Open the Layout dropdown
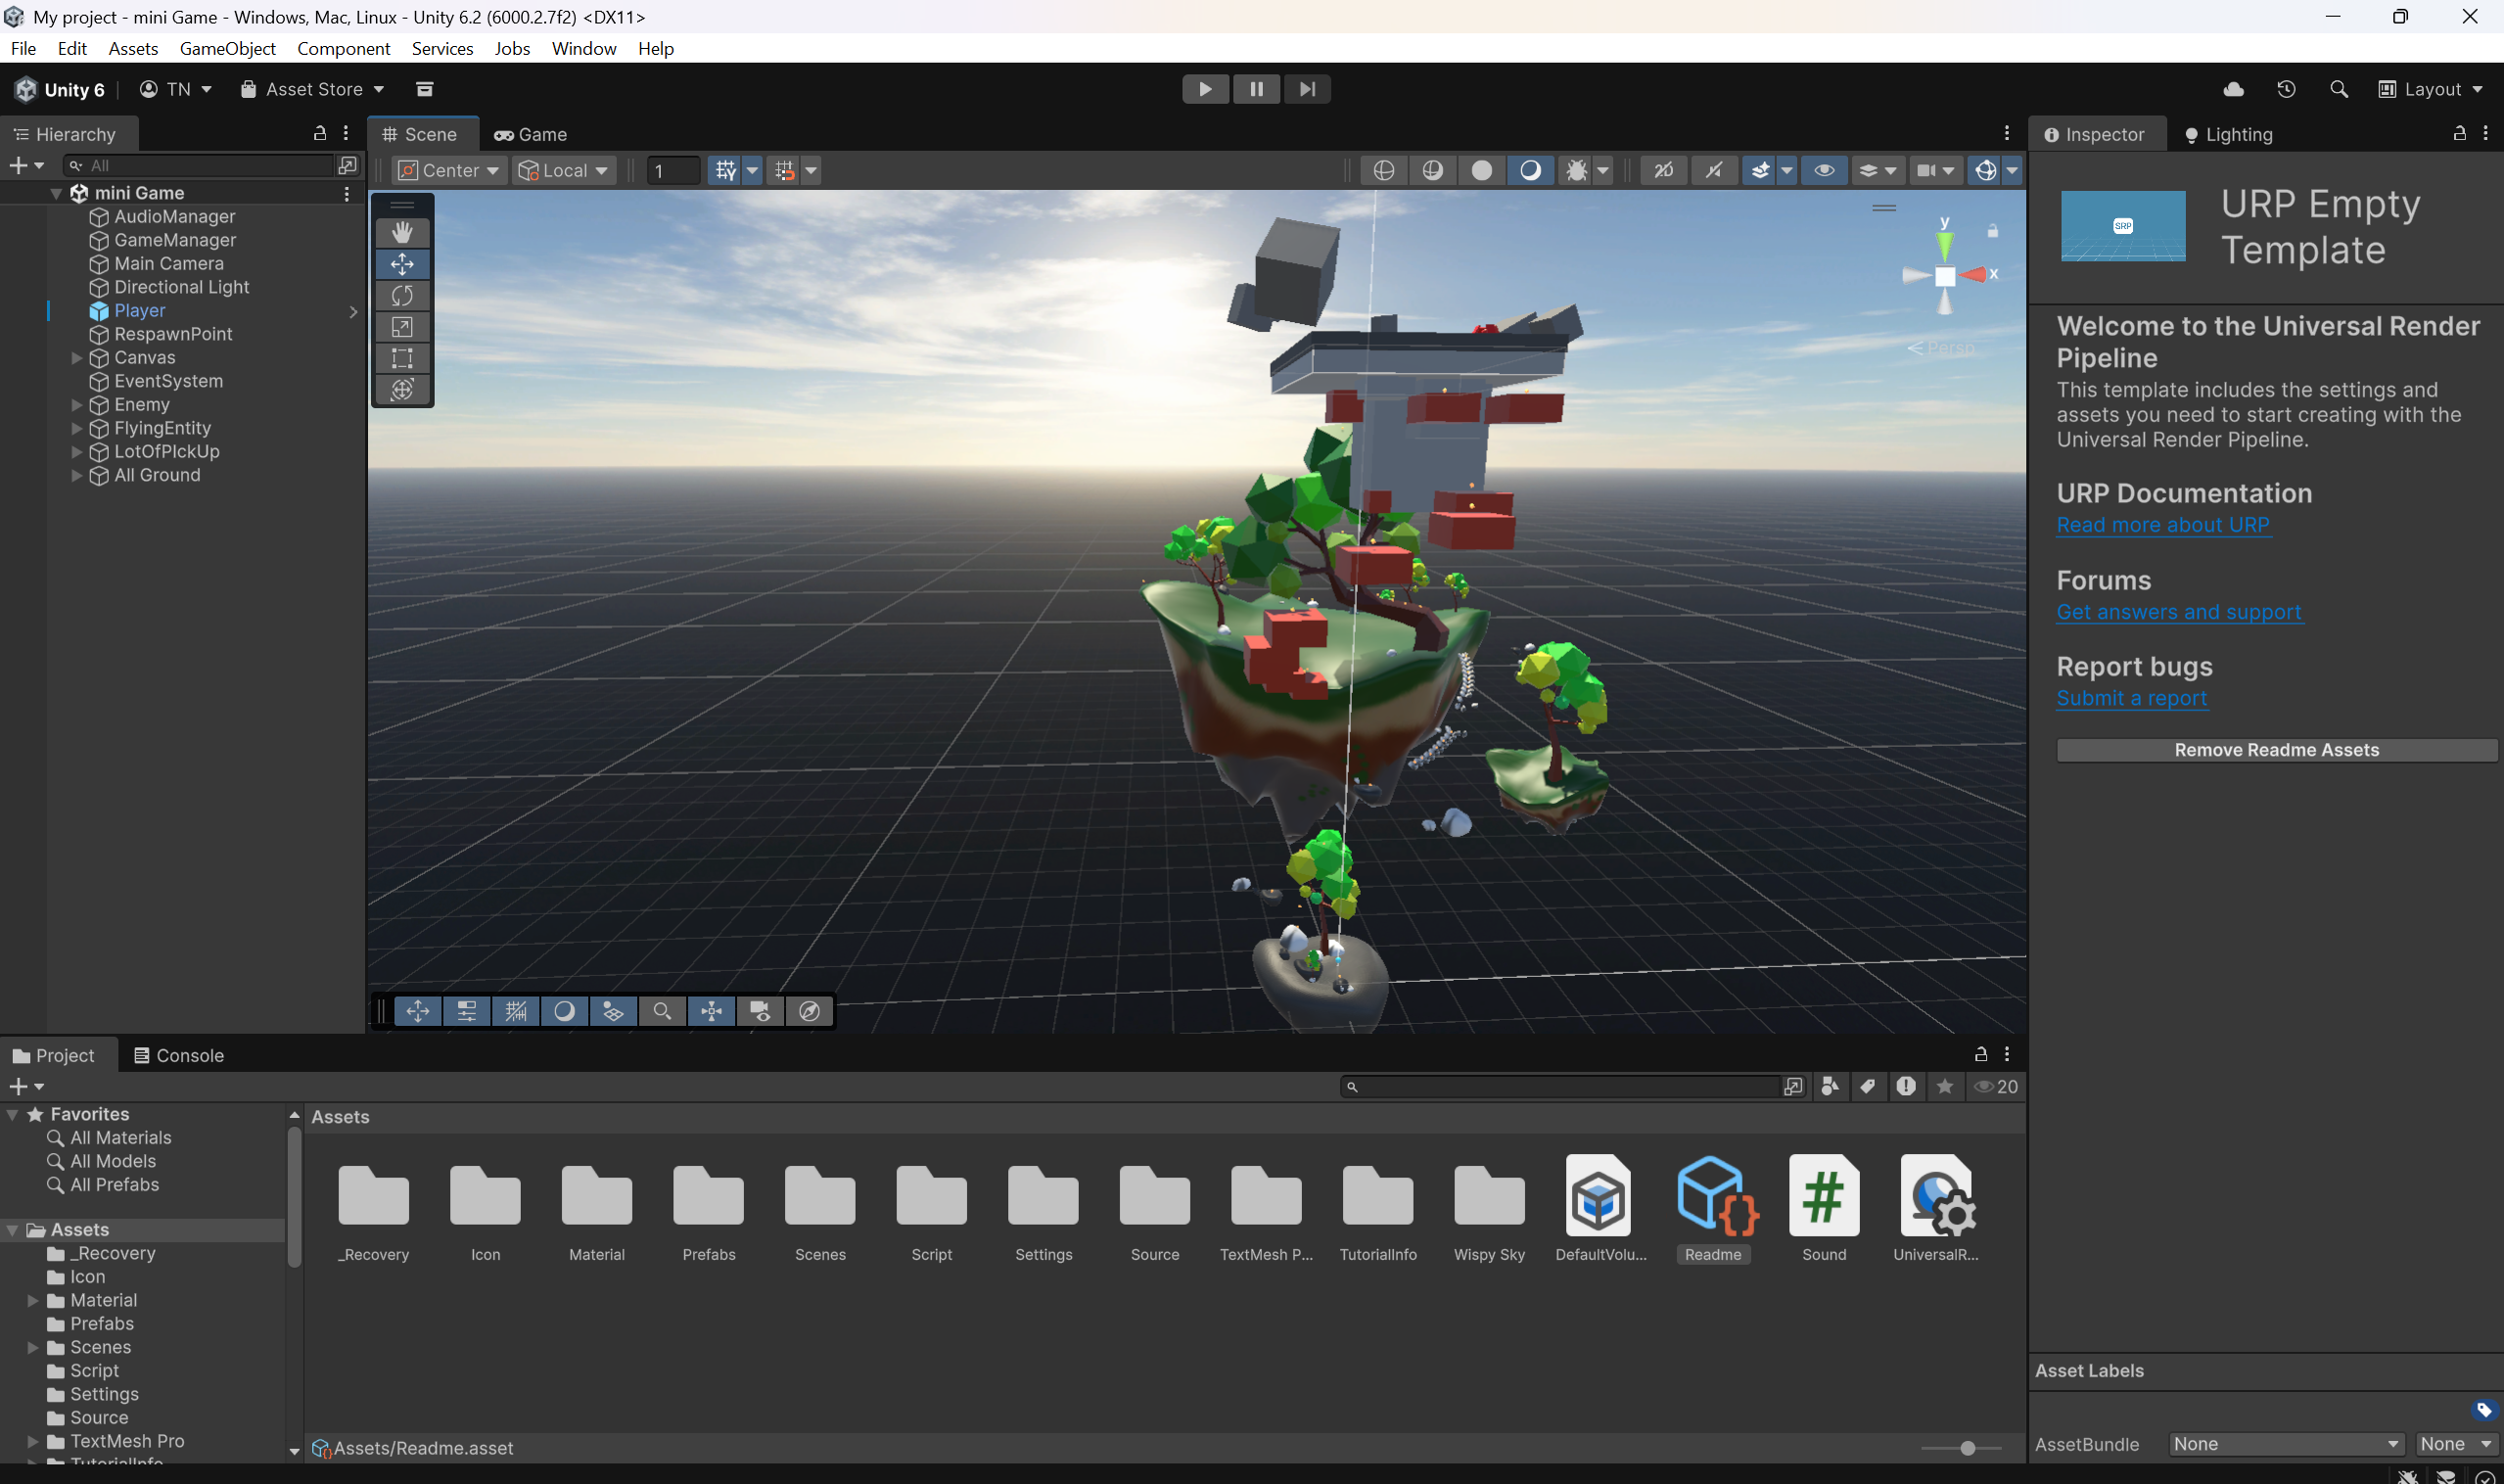Viewport: 2504px width, 1484px height. click(2431, 89)
